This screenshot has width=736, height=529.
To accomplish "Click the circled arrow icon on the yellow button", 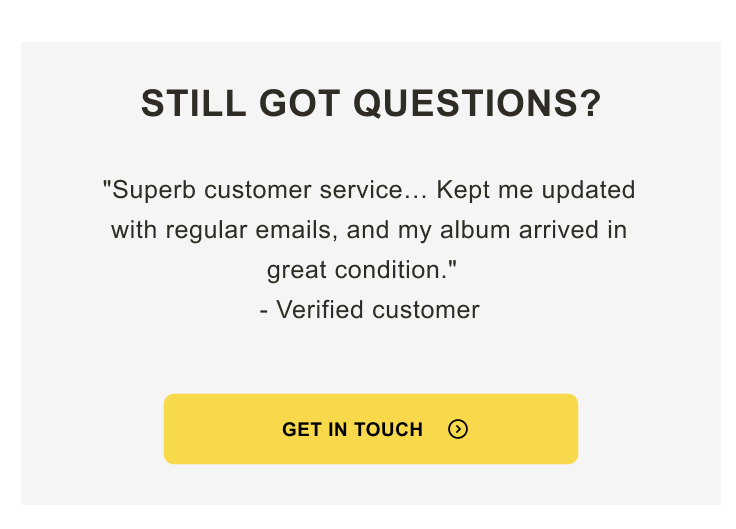I will (458, 429).
